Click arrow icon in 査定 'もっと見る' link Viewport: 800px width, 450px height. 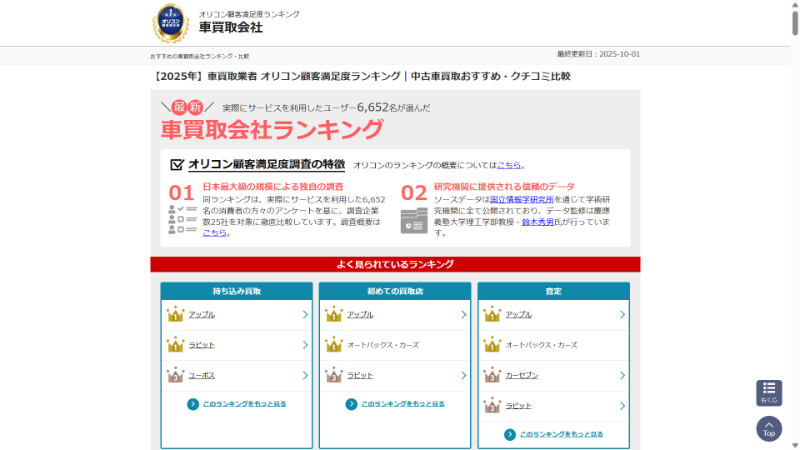pyautogui.click(x=510, y=434)
